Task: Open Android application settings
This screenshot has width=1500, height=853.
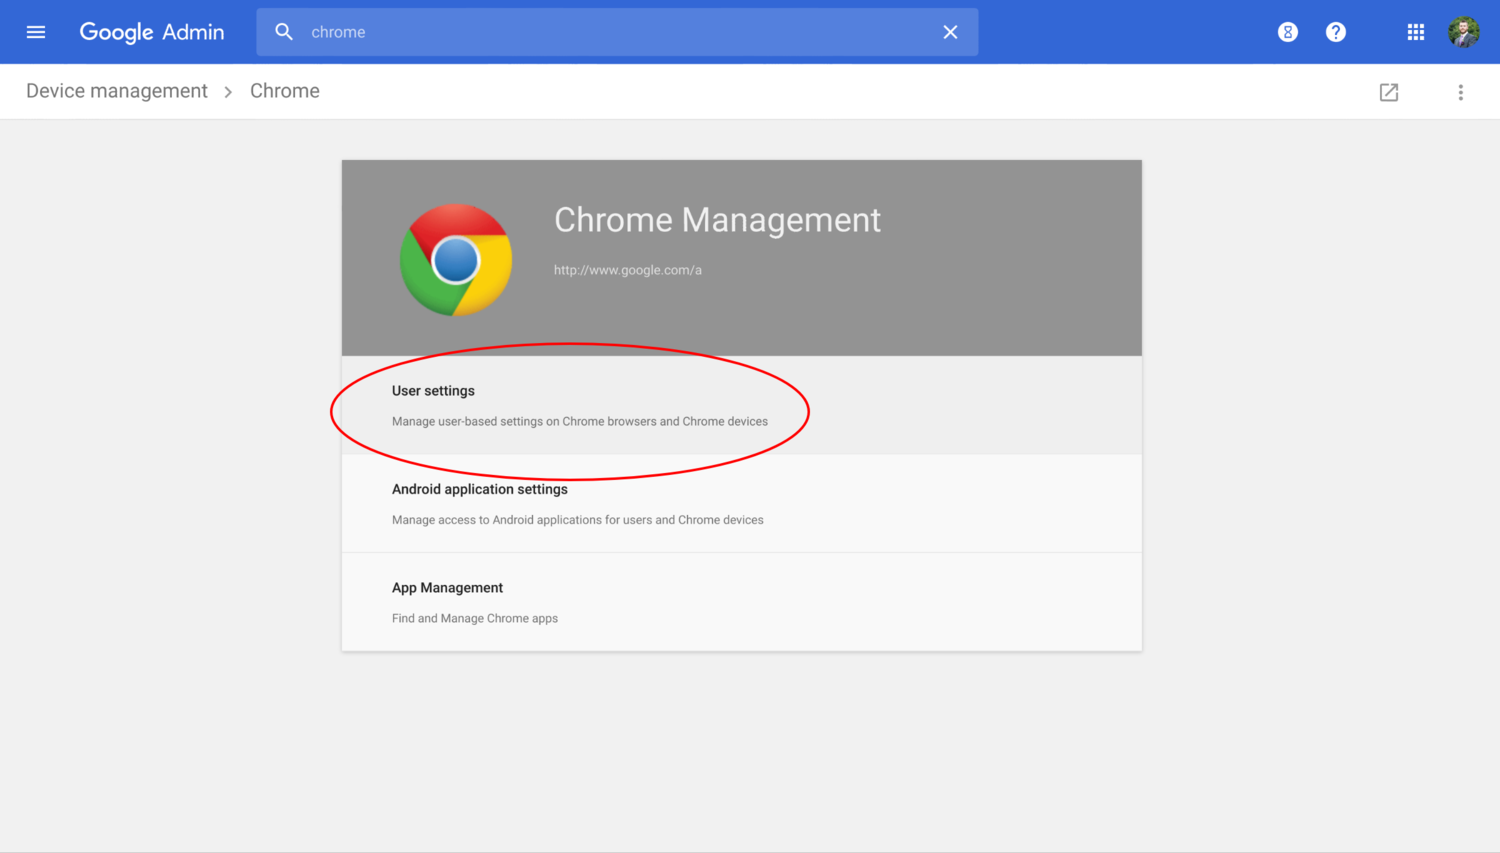Action: coord(742,504)
